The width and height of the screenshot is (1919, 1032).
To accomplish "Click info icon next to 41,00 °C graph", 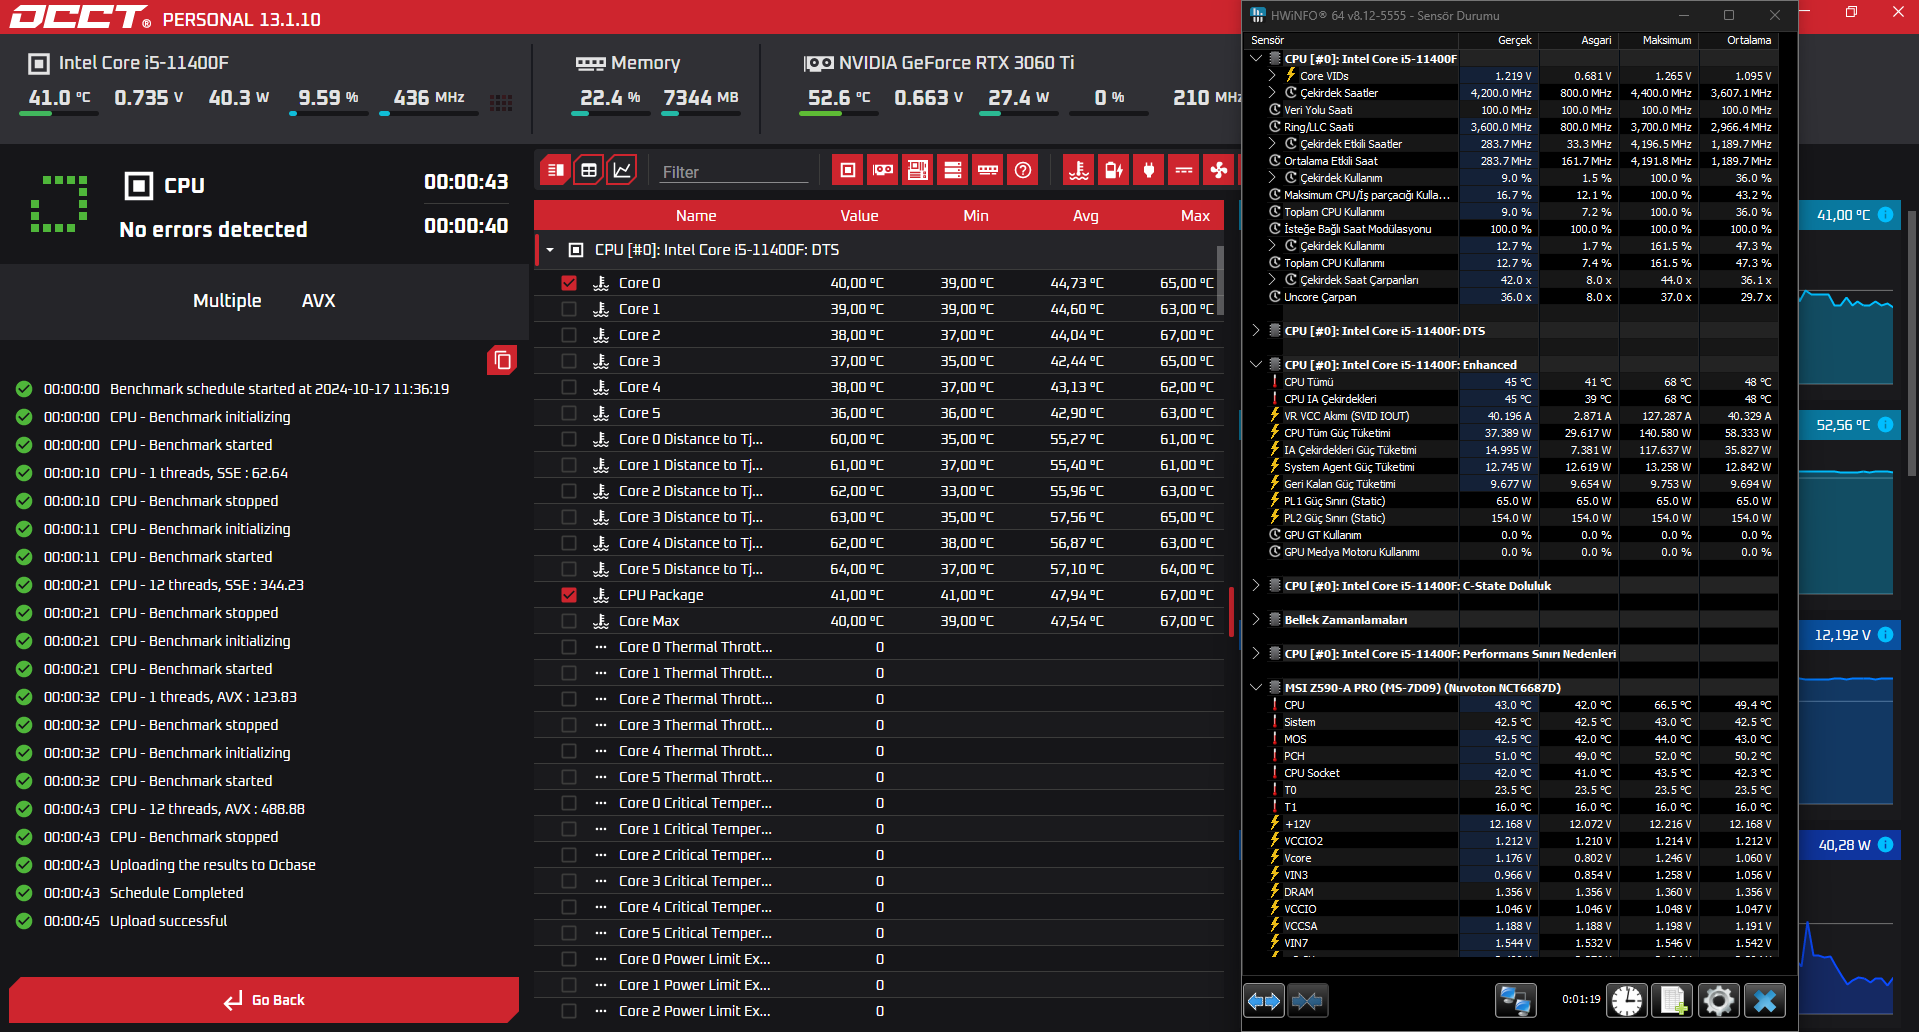I will point(1885,215).
